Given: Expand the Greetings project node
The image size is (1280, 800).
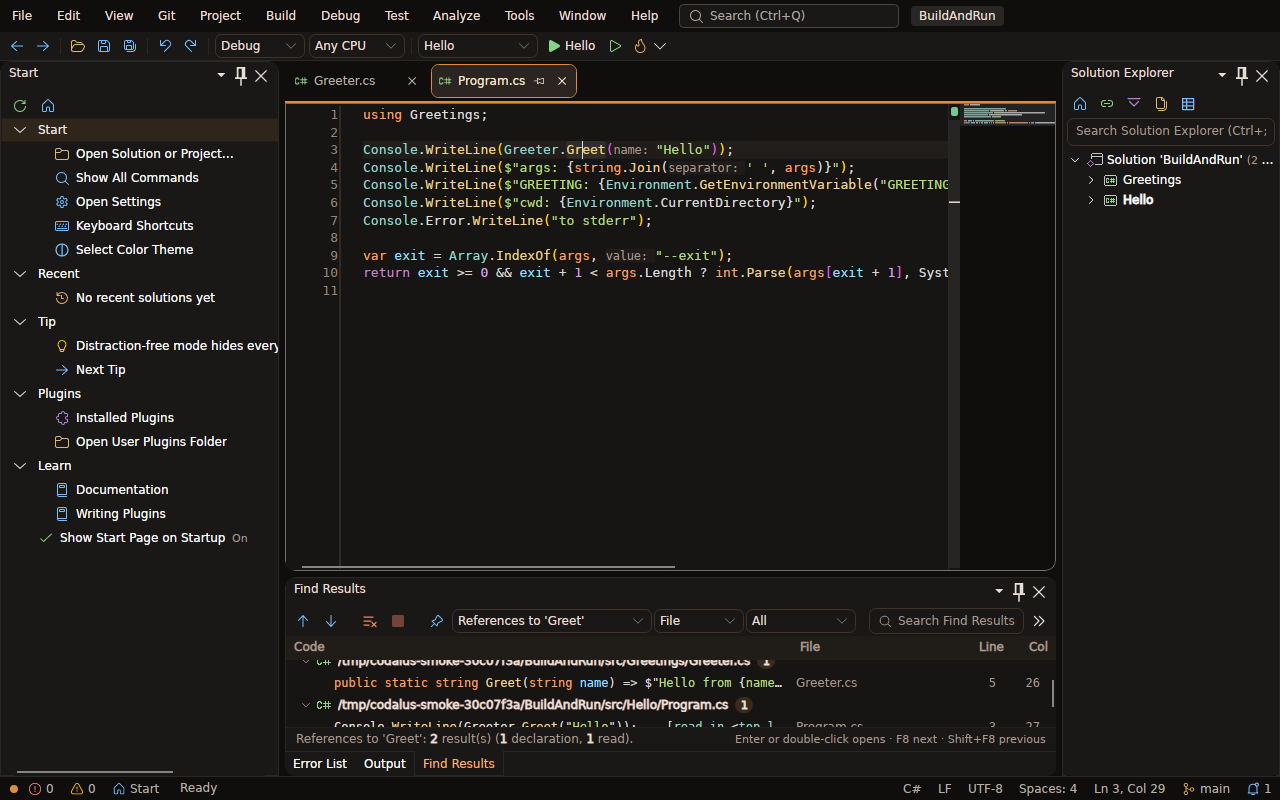Looking at the screenshot, I should [1091, 180].
